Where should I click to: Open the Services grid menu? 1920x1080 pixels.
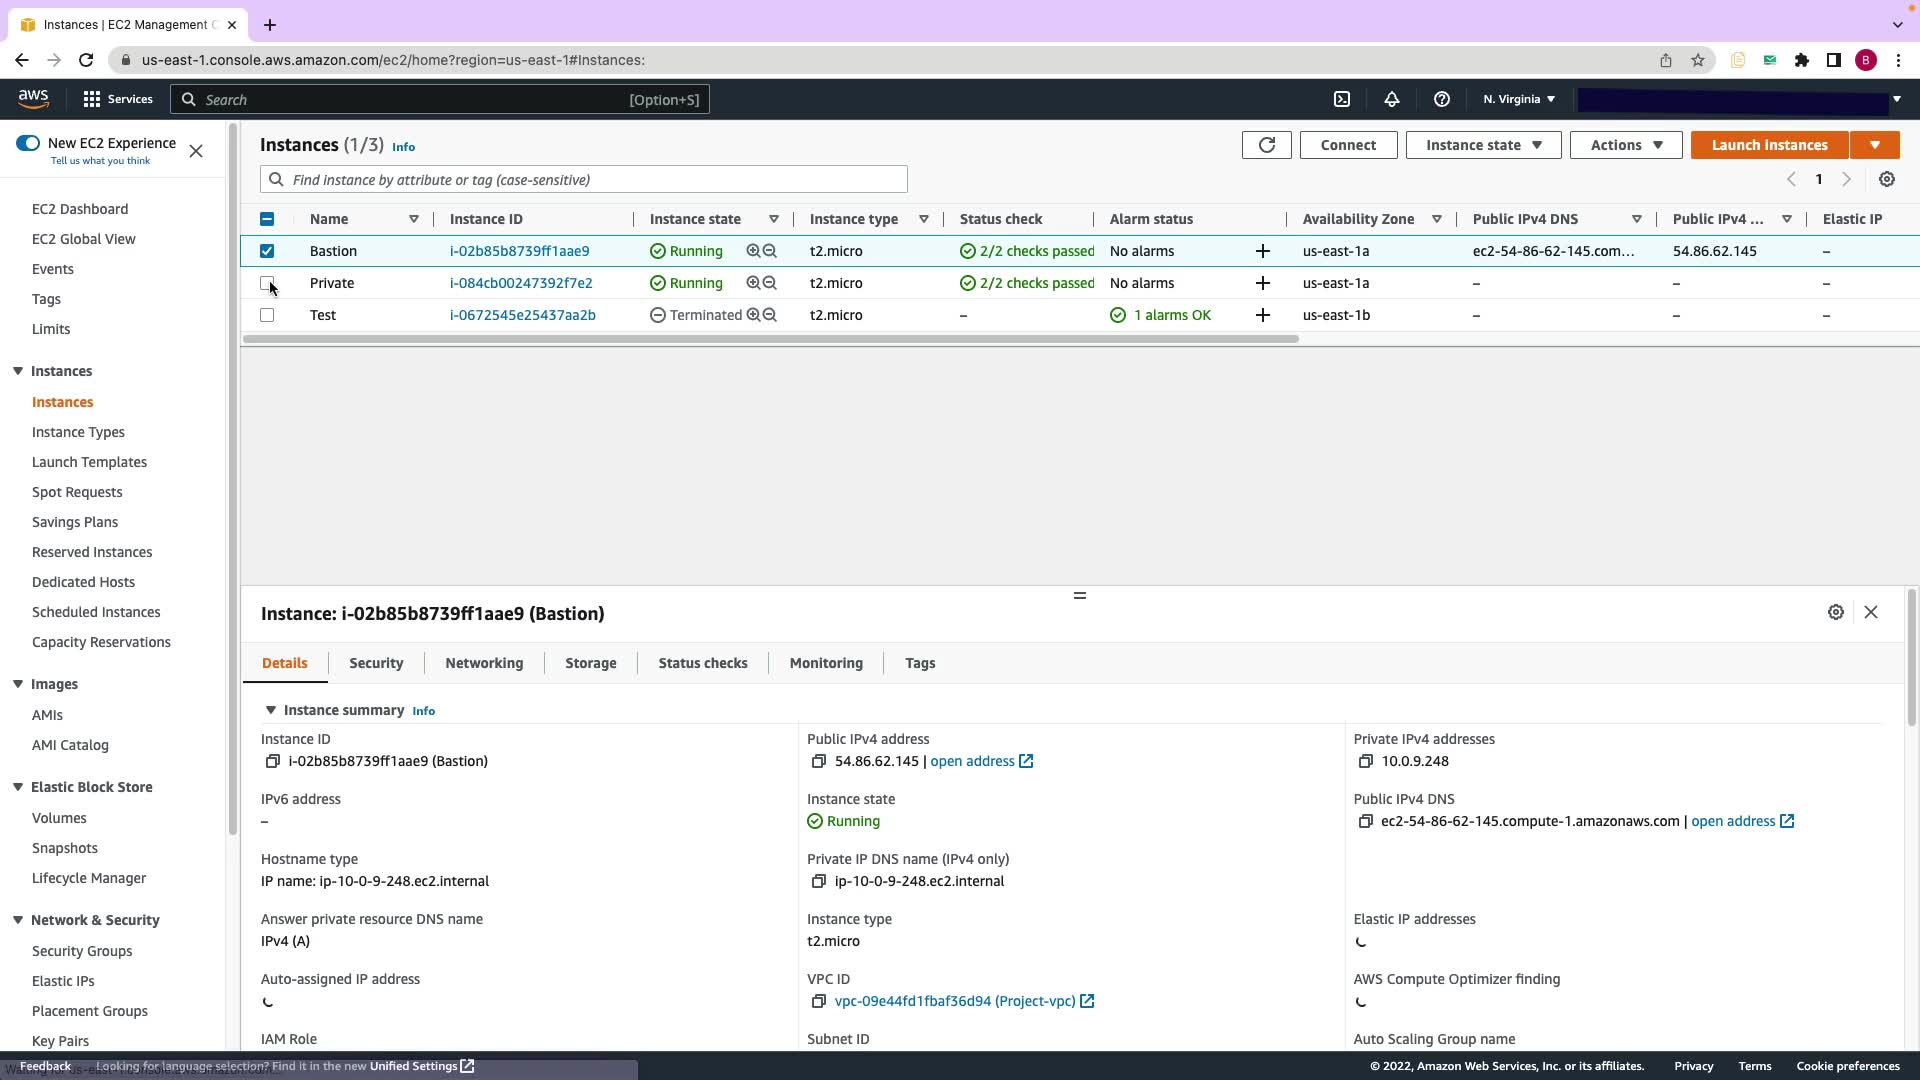[x=118, y=99]
